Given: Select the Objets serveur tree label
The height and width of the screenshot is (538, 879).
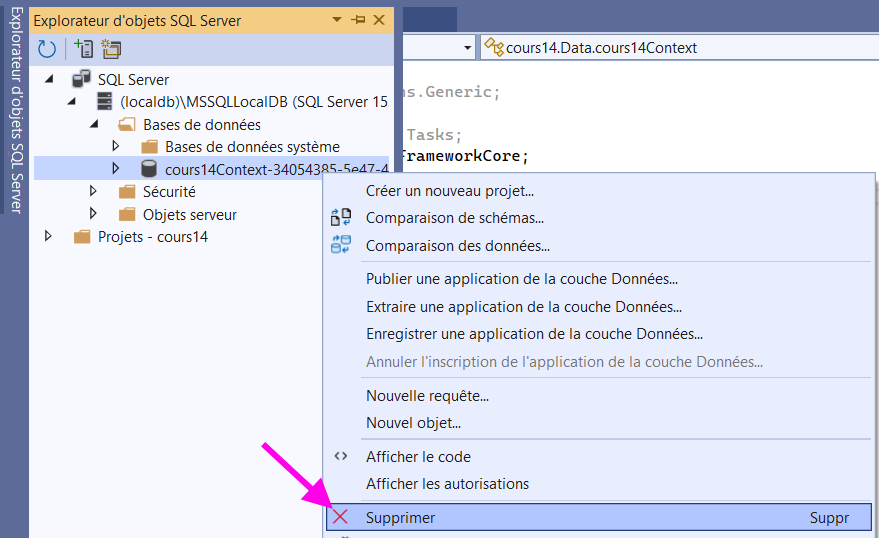Looking at the screenshot, I should [189, 215].
